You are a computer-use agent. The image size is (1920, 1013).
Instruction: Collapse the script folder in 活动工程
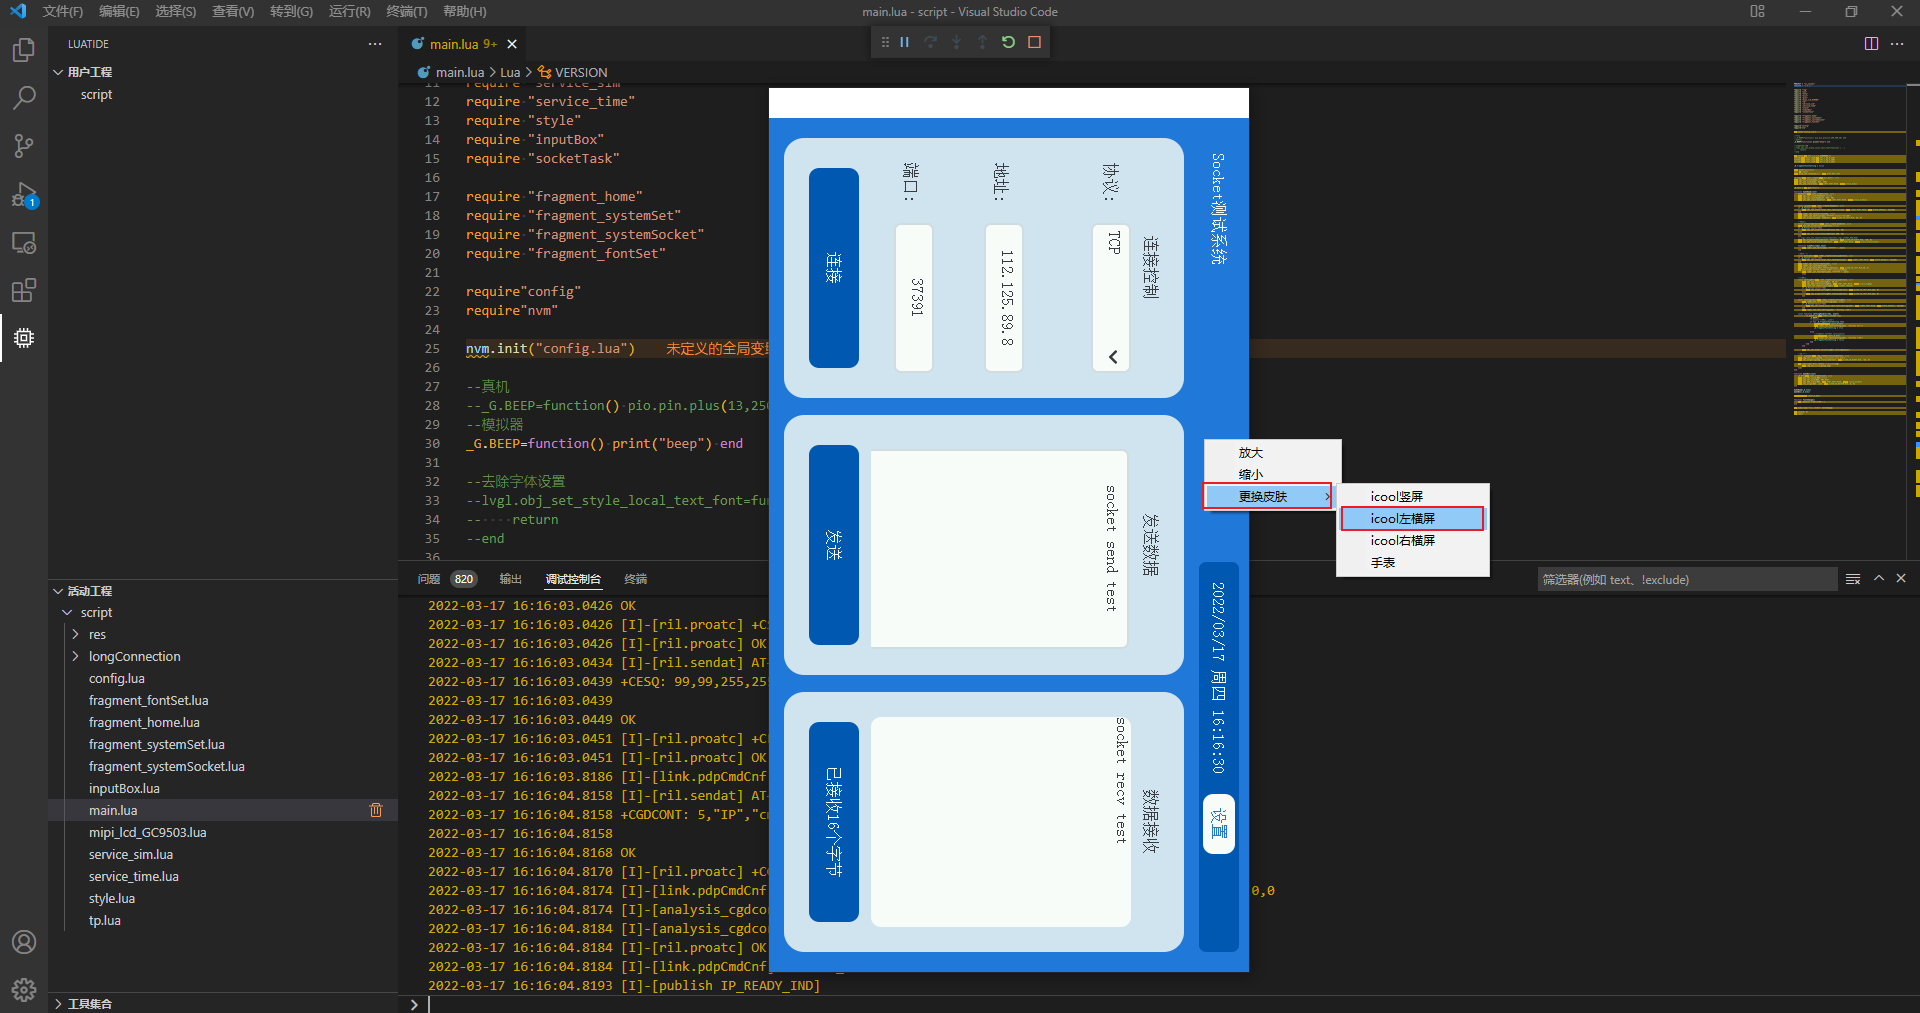67,612
